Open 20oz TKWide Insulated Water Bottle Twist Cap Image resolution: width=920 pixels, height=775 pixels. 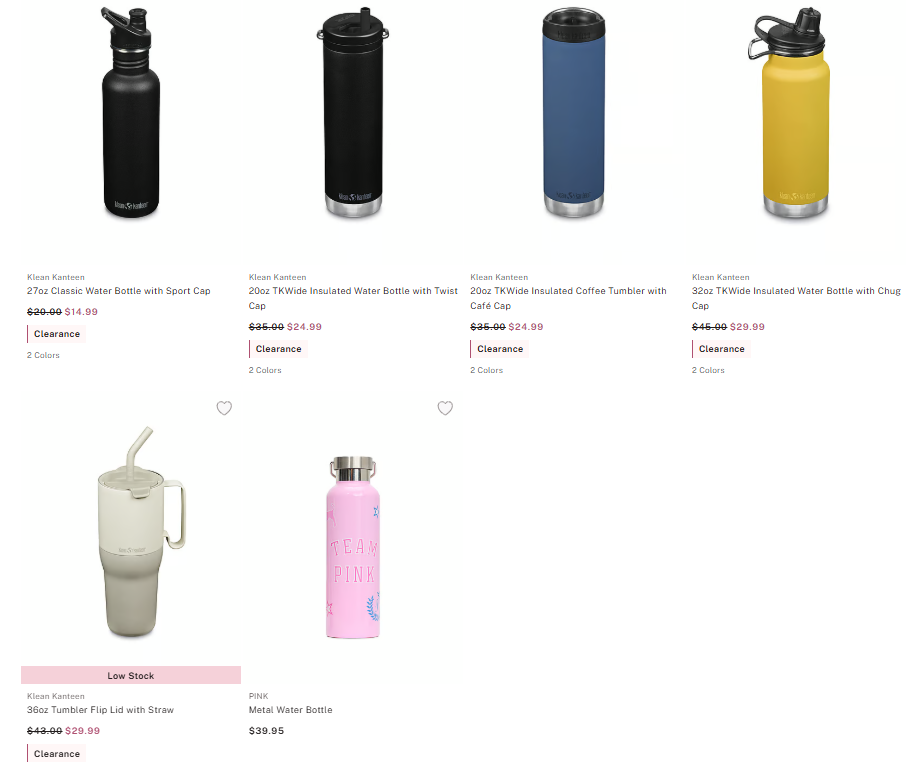click(x=353, y=298)
